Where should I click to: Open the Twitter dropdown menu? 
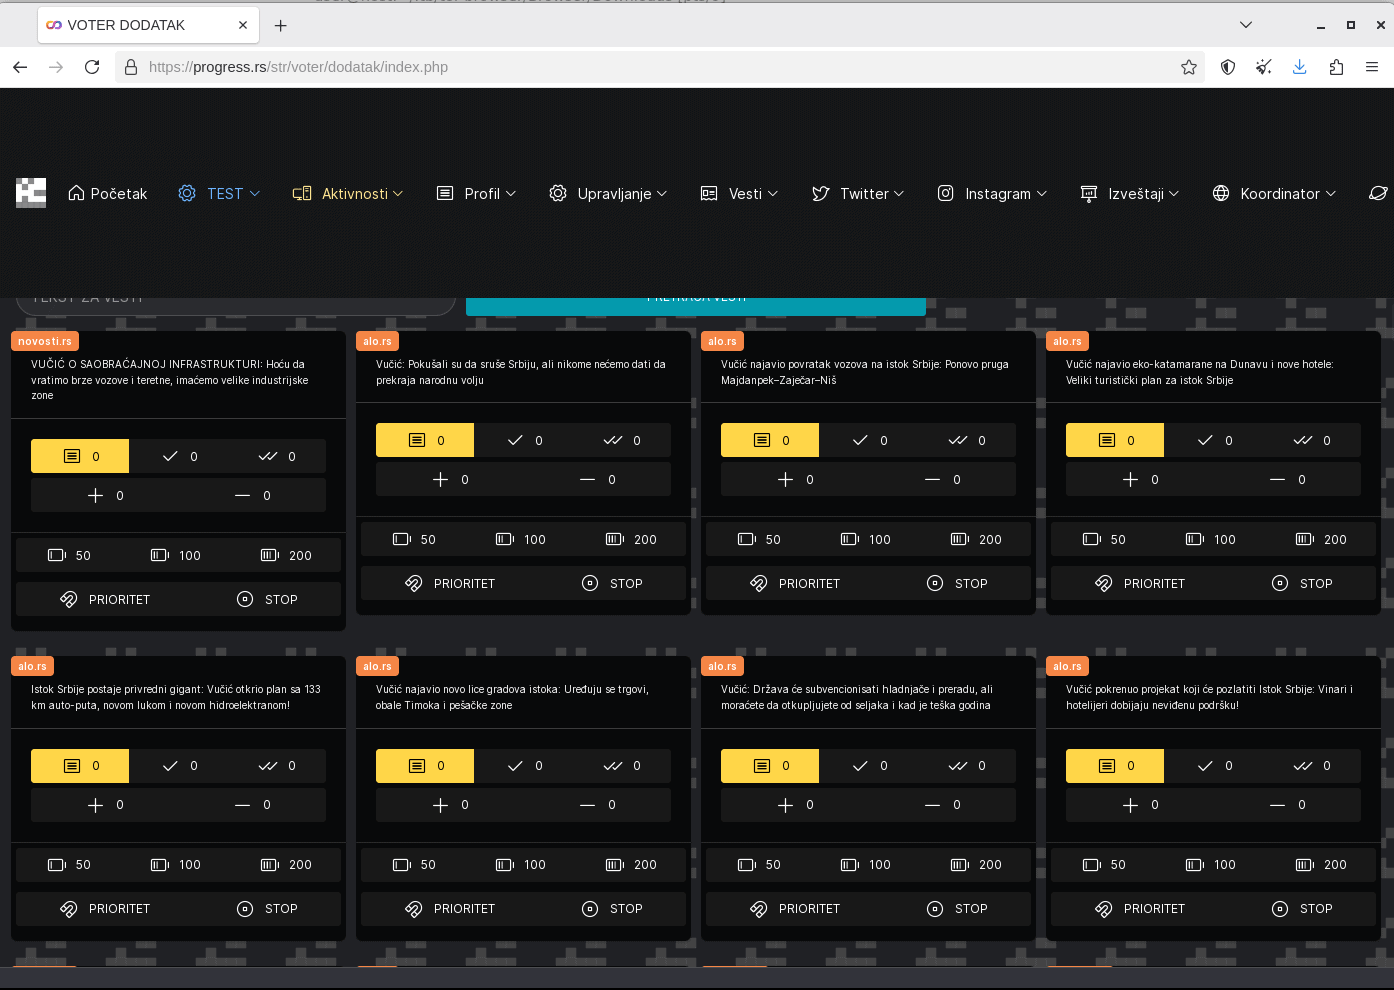click(x=858, y=194)
